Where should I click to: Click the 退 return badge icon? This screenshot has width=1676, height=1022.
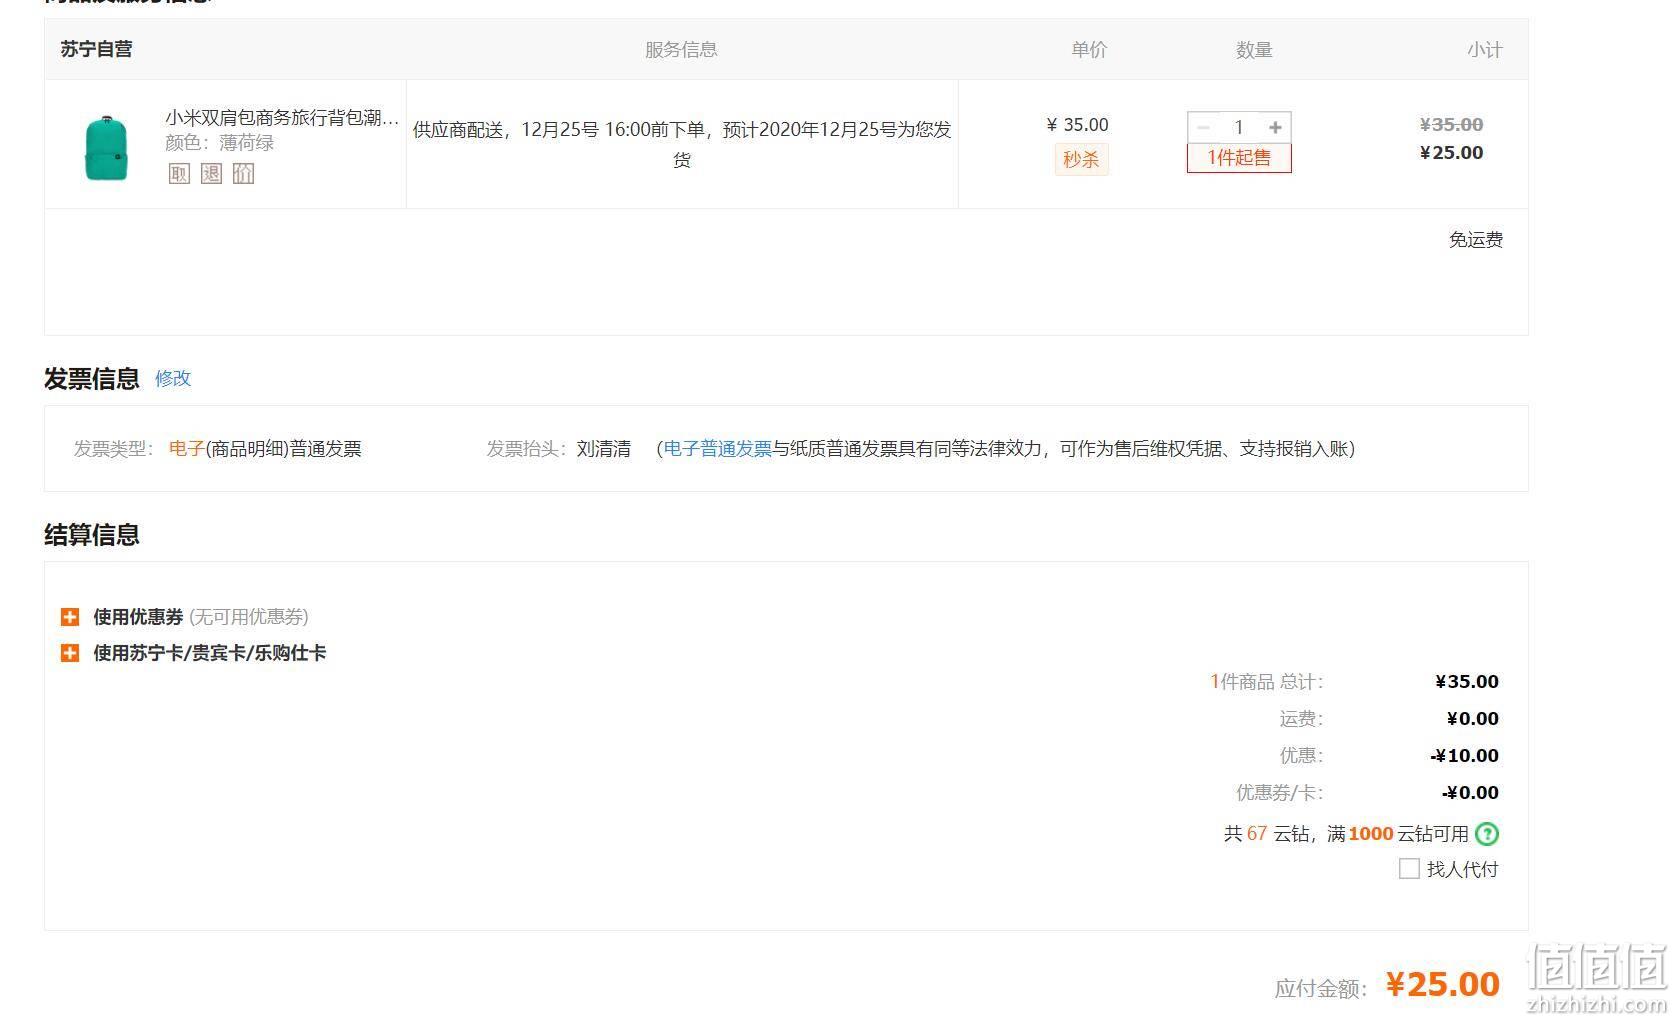pyautogui.click(x=211, y=173)
